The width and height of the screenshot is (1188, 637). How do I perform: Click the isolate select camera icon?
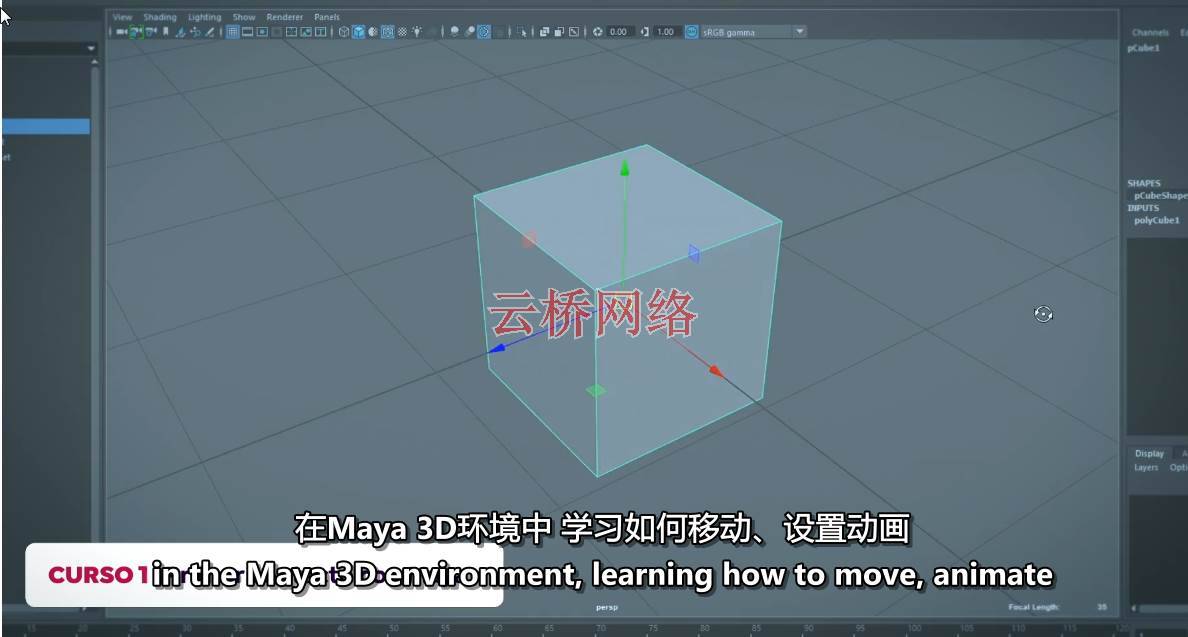521,31
